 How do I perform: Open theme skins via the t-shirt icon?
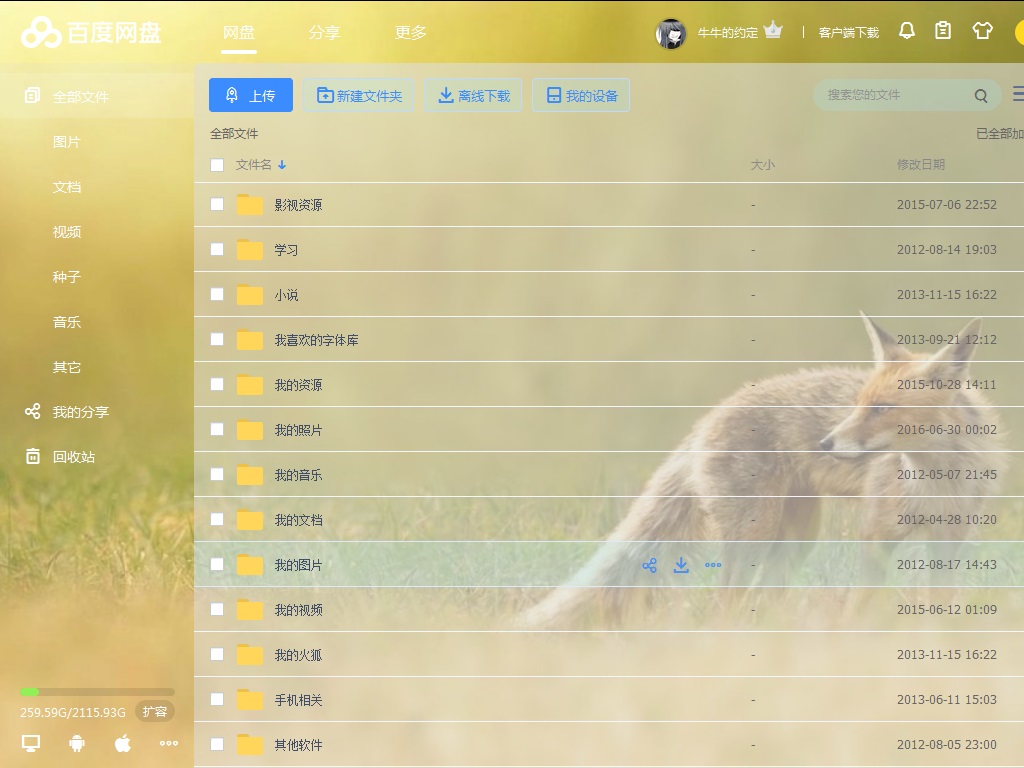coord(981,30)
